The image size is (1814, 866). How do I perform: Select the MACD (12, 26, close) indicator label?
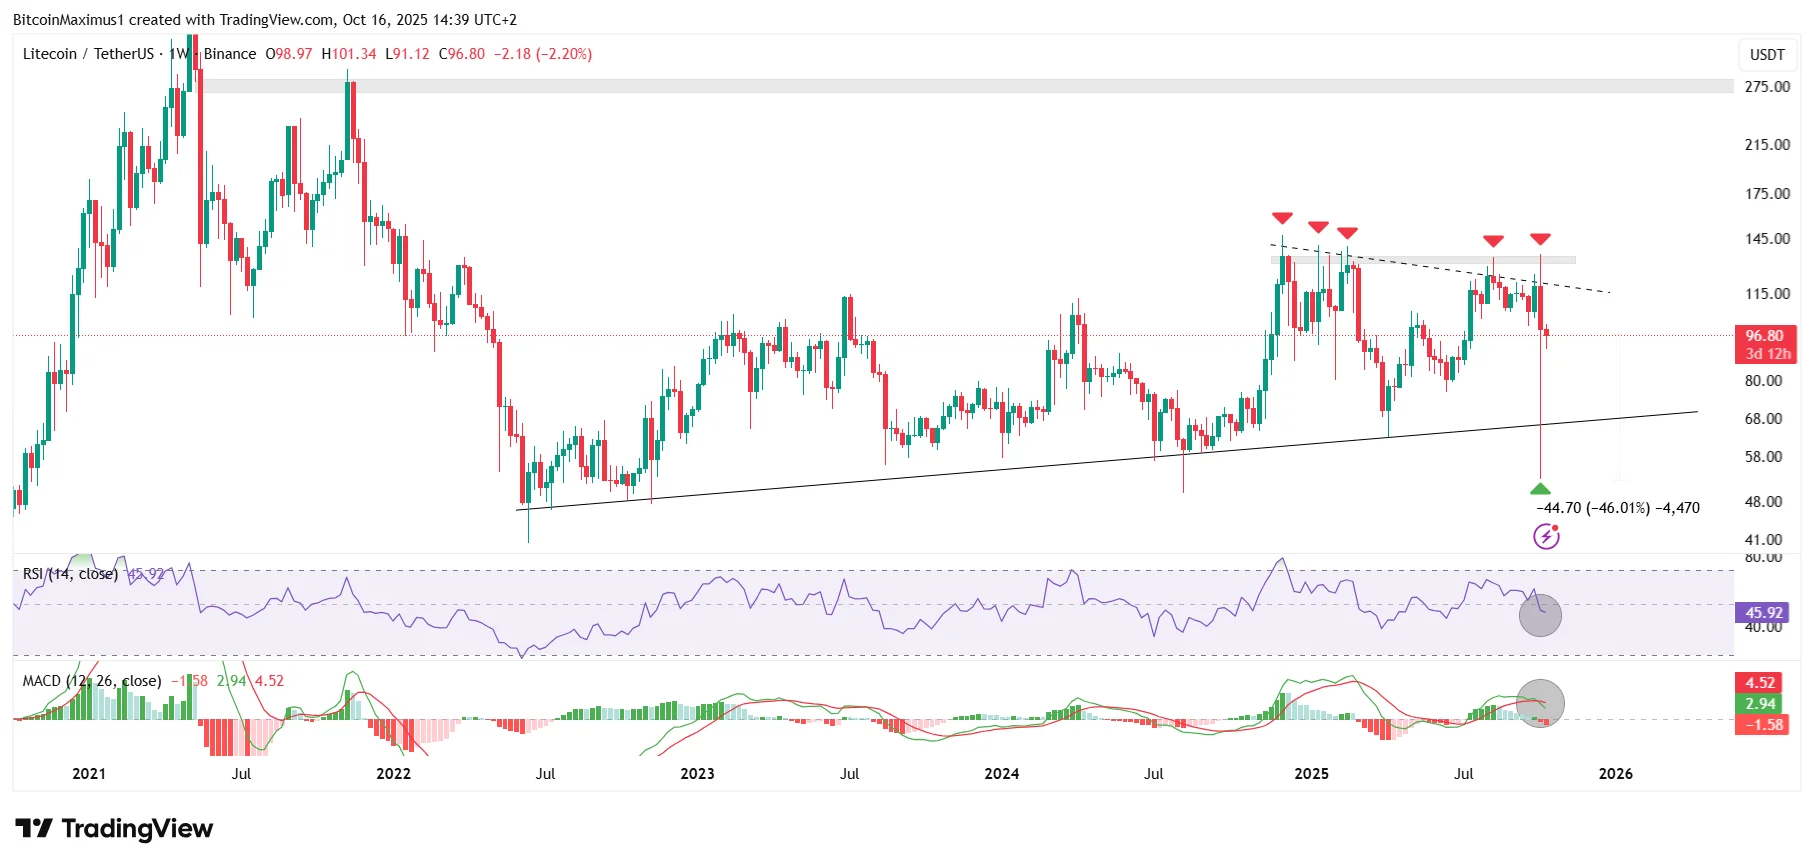(92, 681)
